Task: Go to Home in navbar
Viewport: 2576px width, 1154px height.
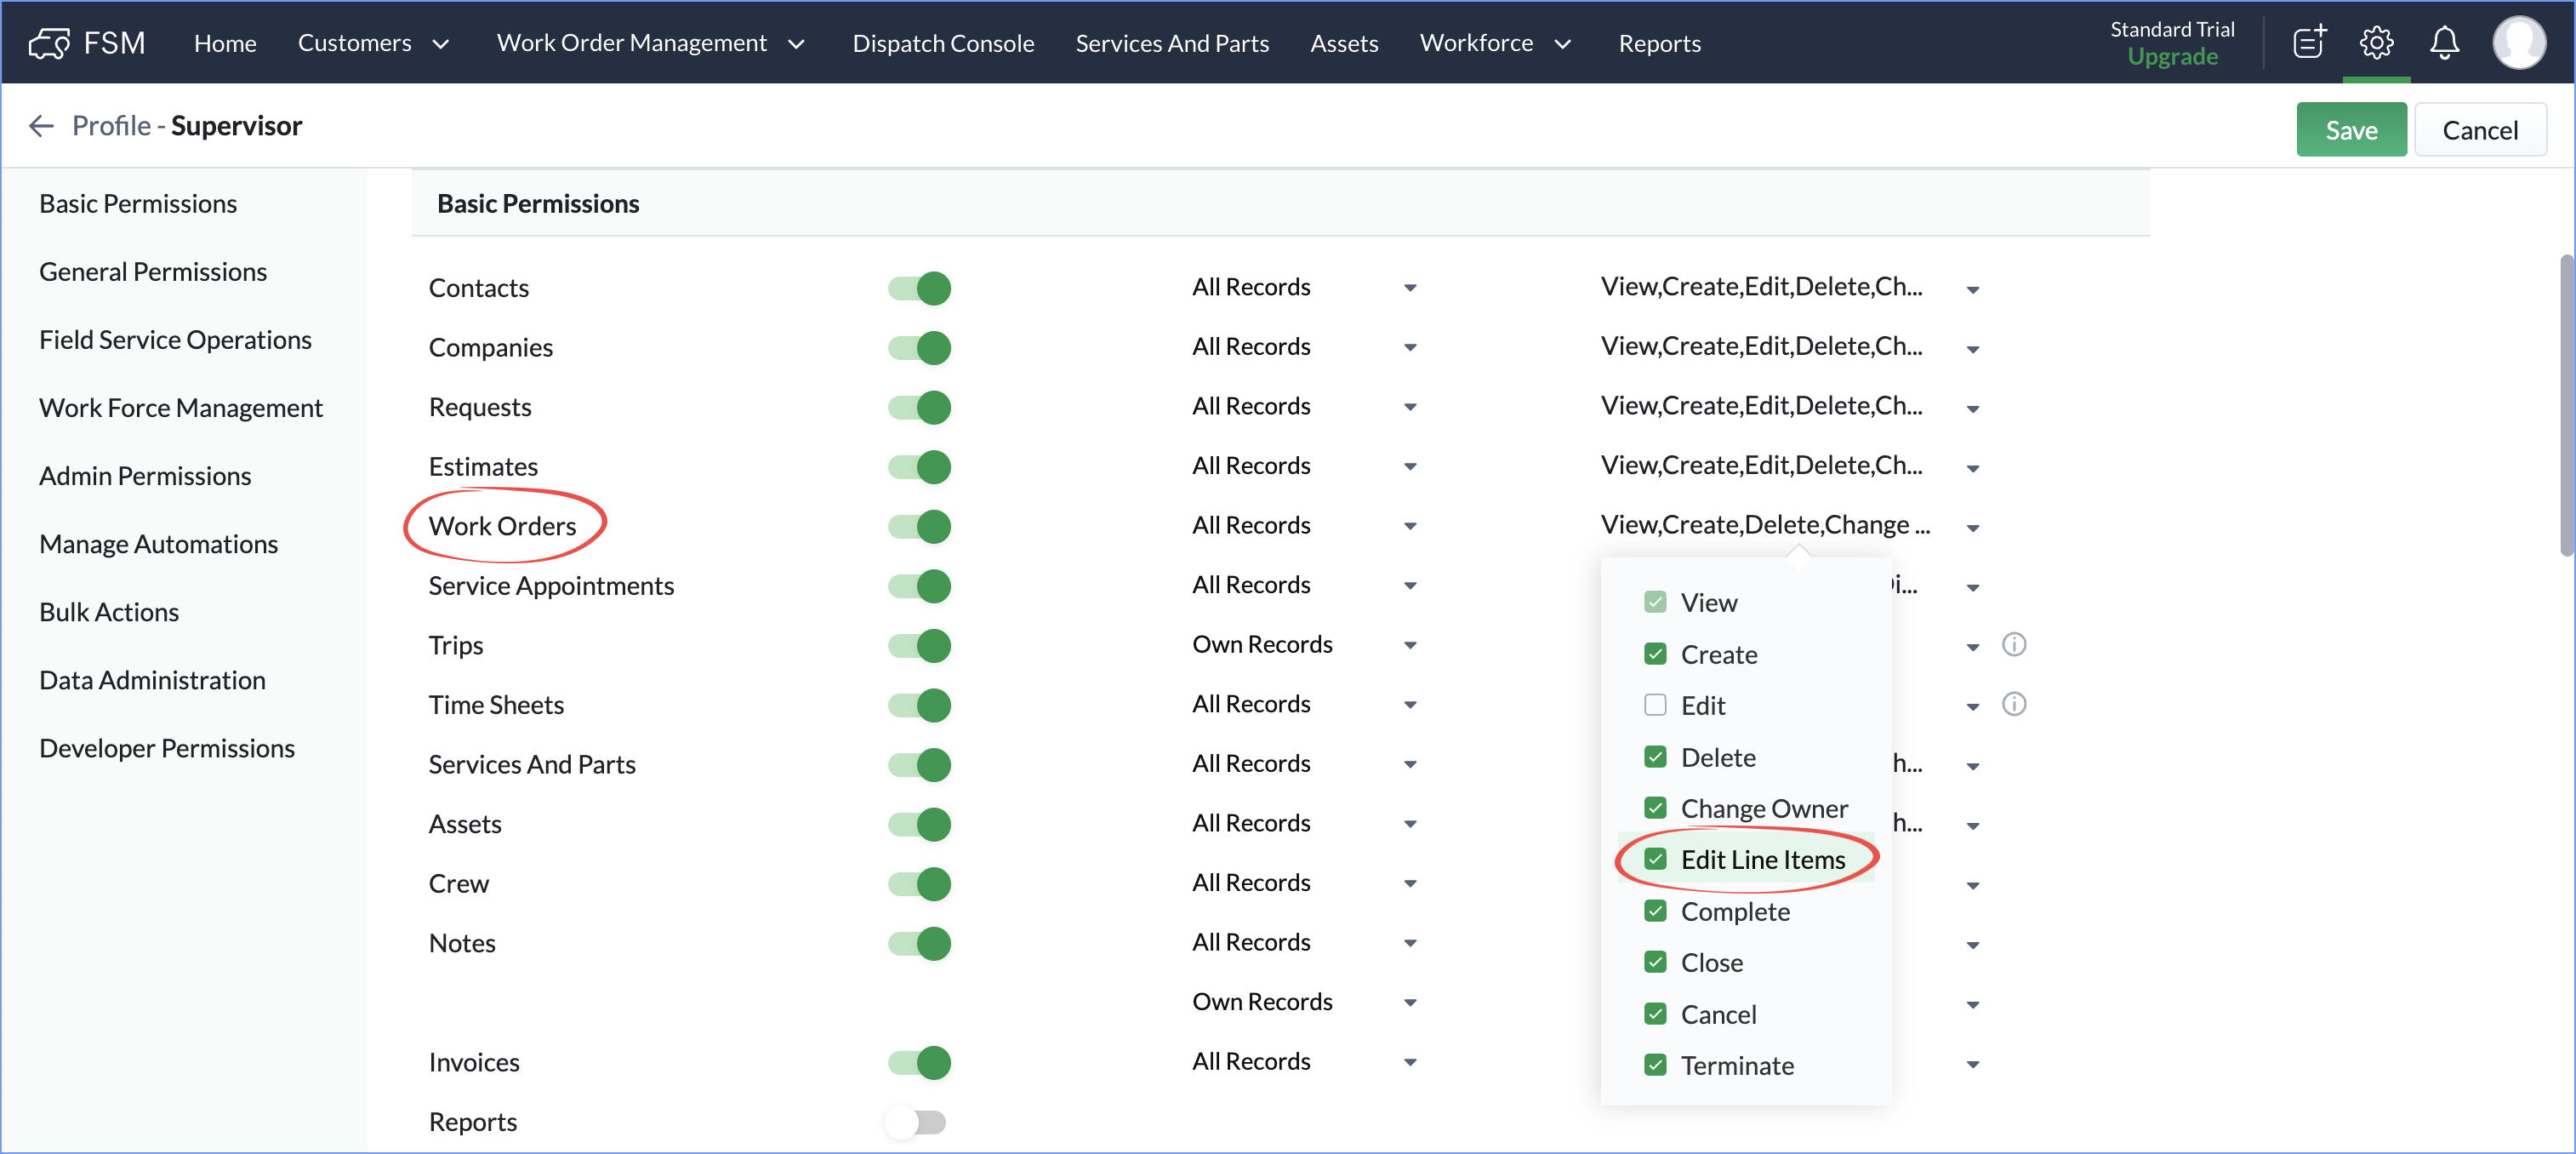Action: [225, 43]
